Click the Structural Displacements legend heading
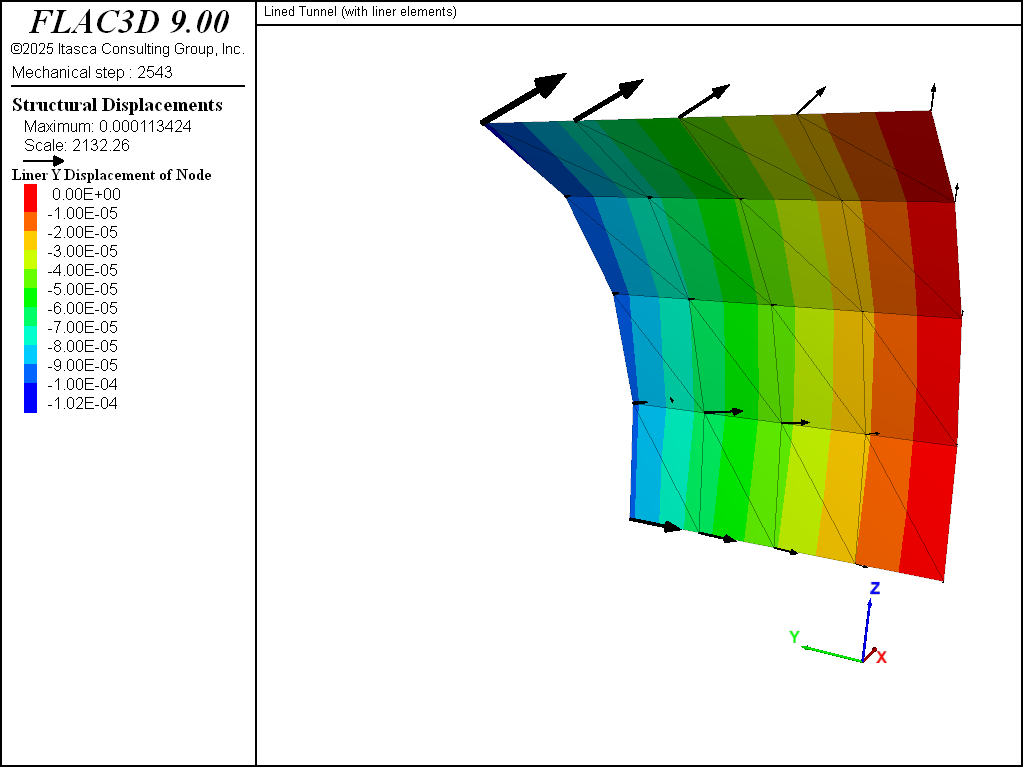The height and width of the screenshot is (768, 1024). point(118,105)
